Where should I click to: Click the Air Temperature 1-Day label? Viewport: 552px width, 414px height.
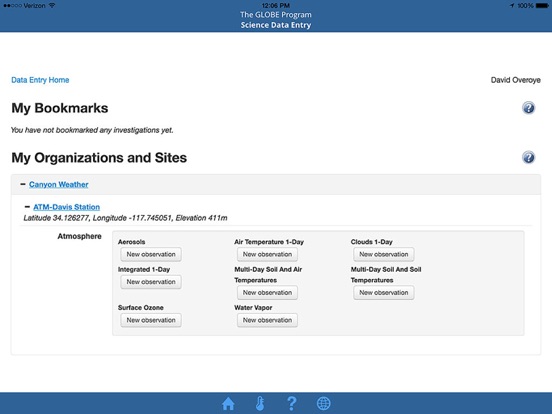[x=269, y=242]
